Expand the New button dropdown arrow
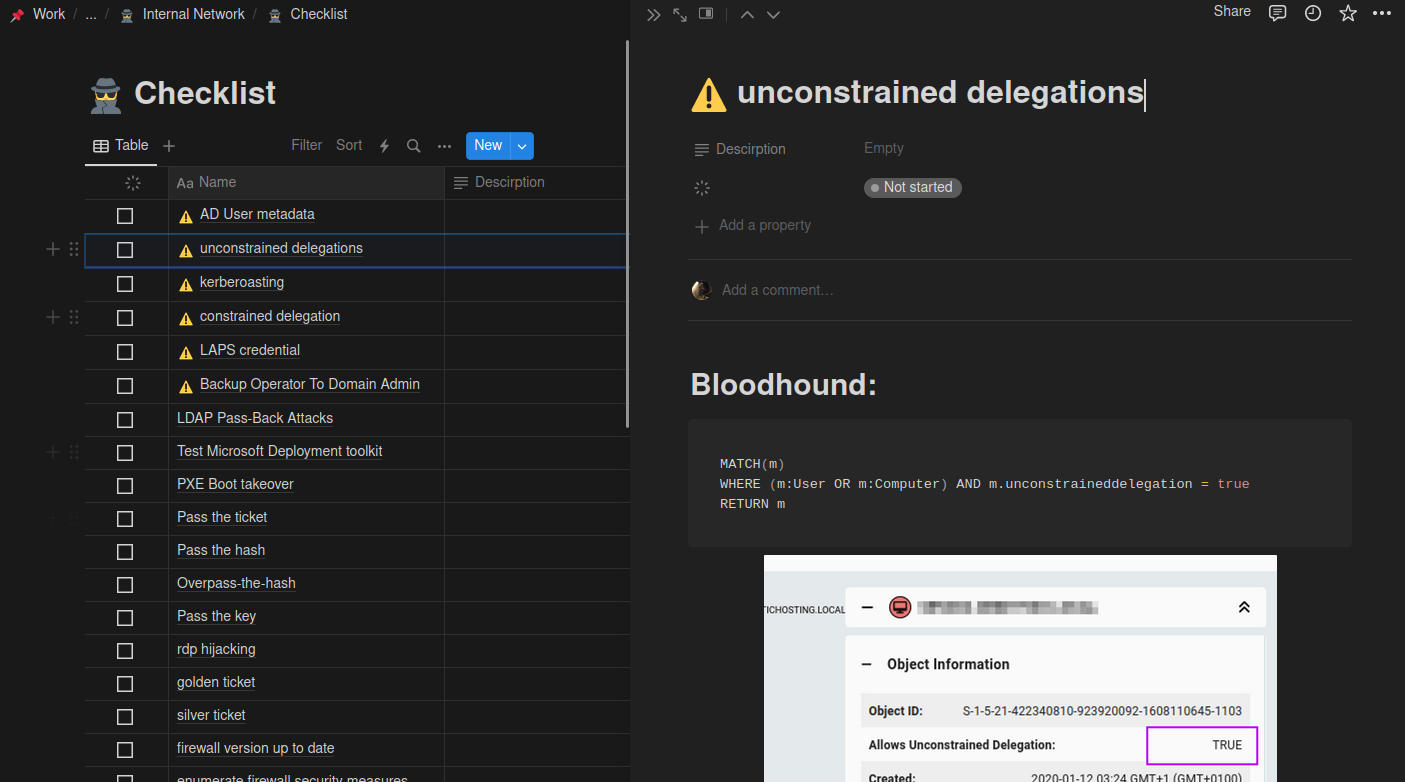Viewport: 1405px width, 782px height. tap(522, 146)
